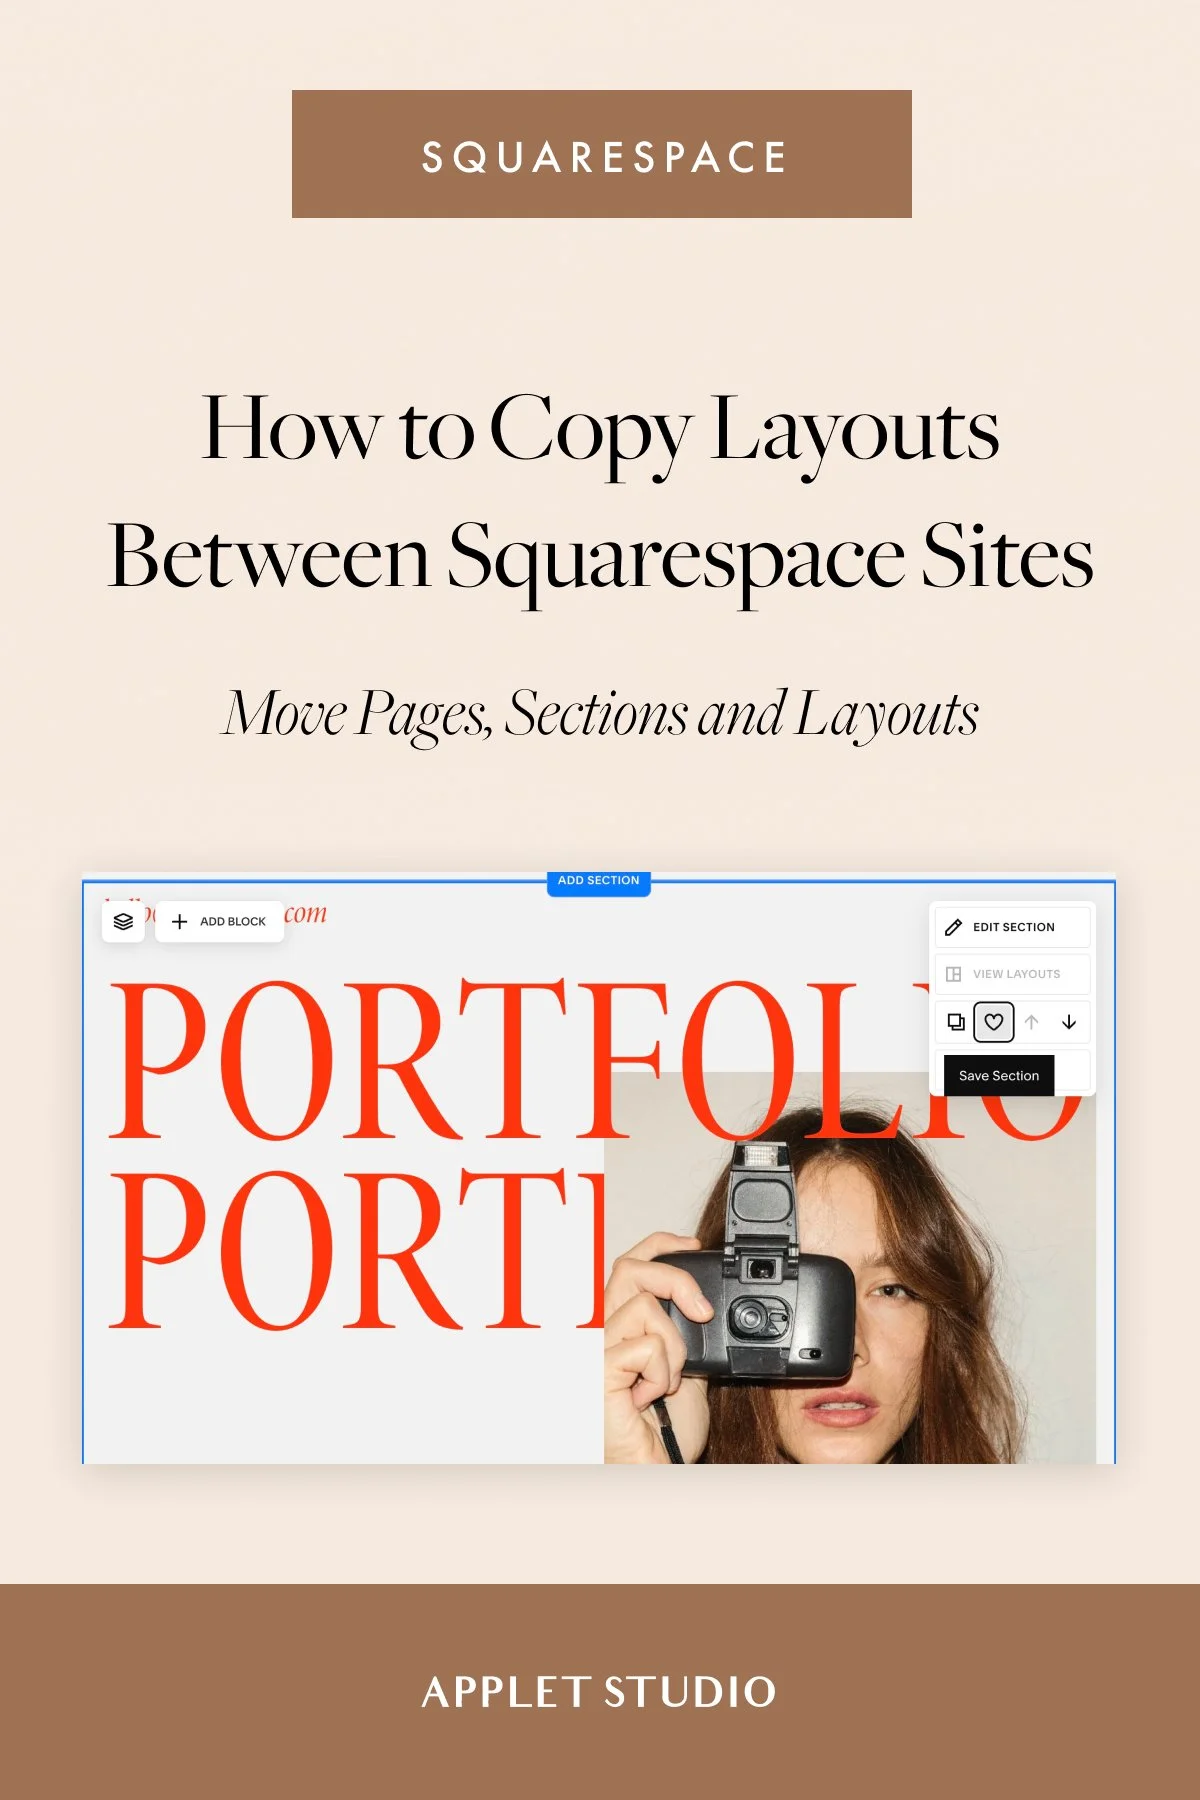Click the heart Save Section icon
The image size is (1200, 1800).
pos(993,1022)
